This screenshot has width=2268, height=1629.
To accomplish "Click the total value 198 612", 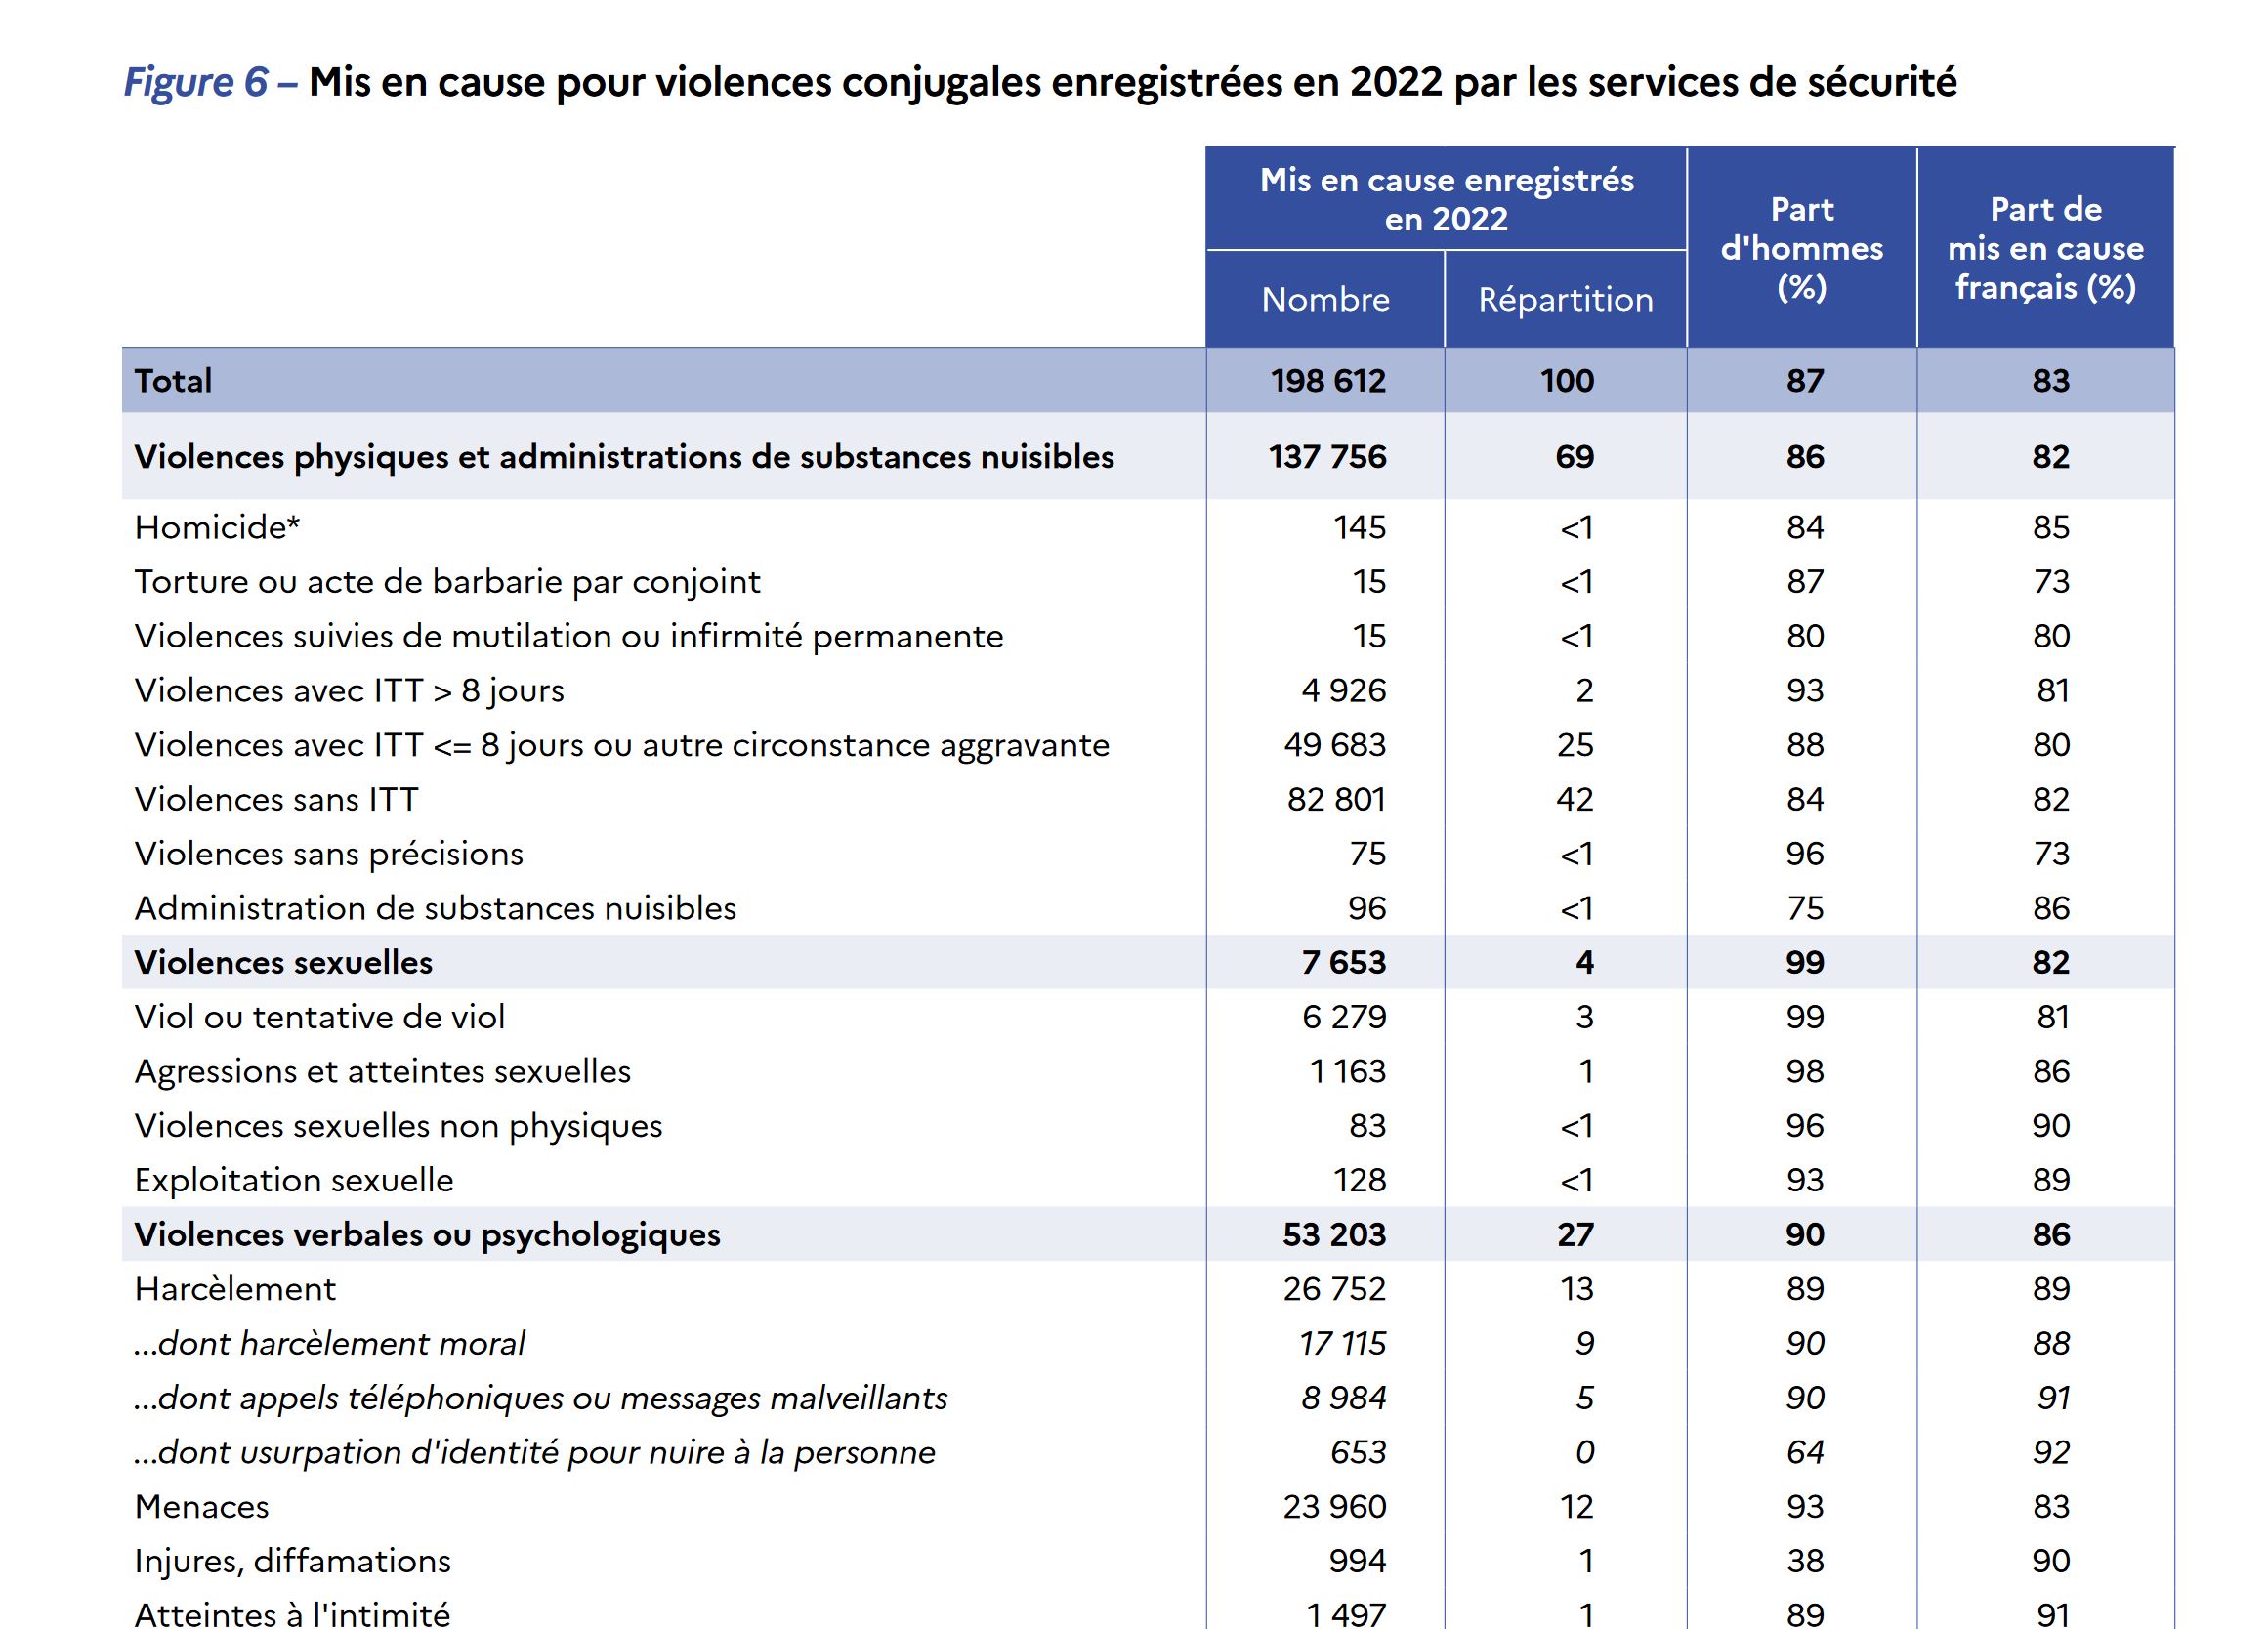I will coord(1328,381).
